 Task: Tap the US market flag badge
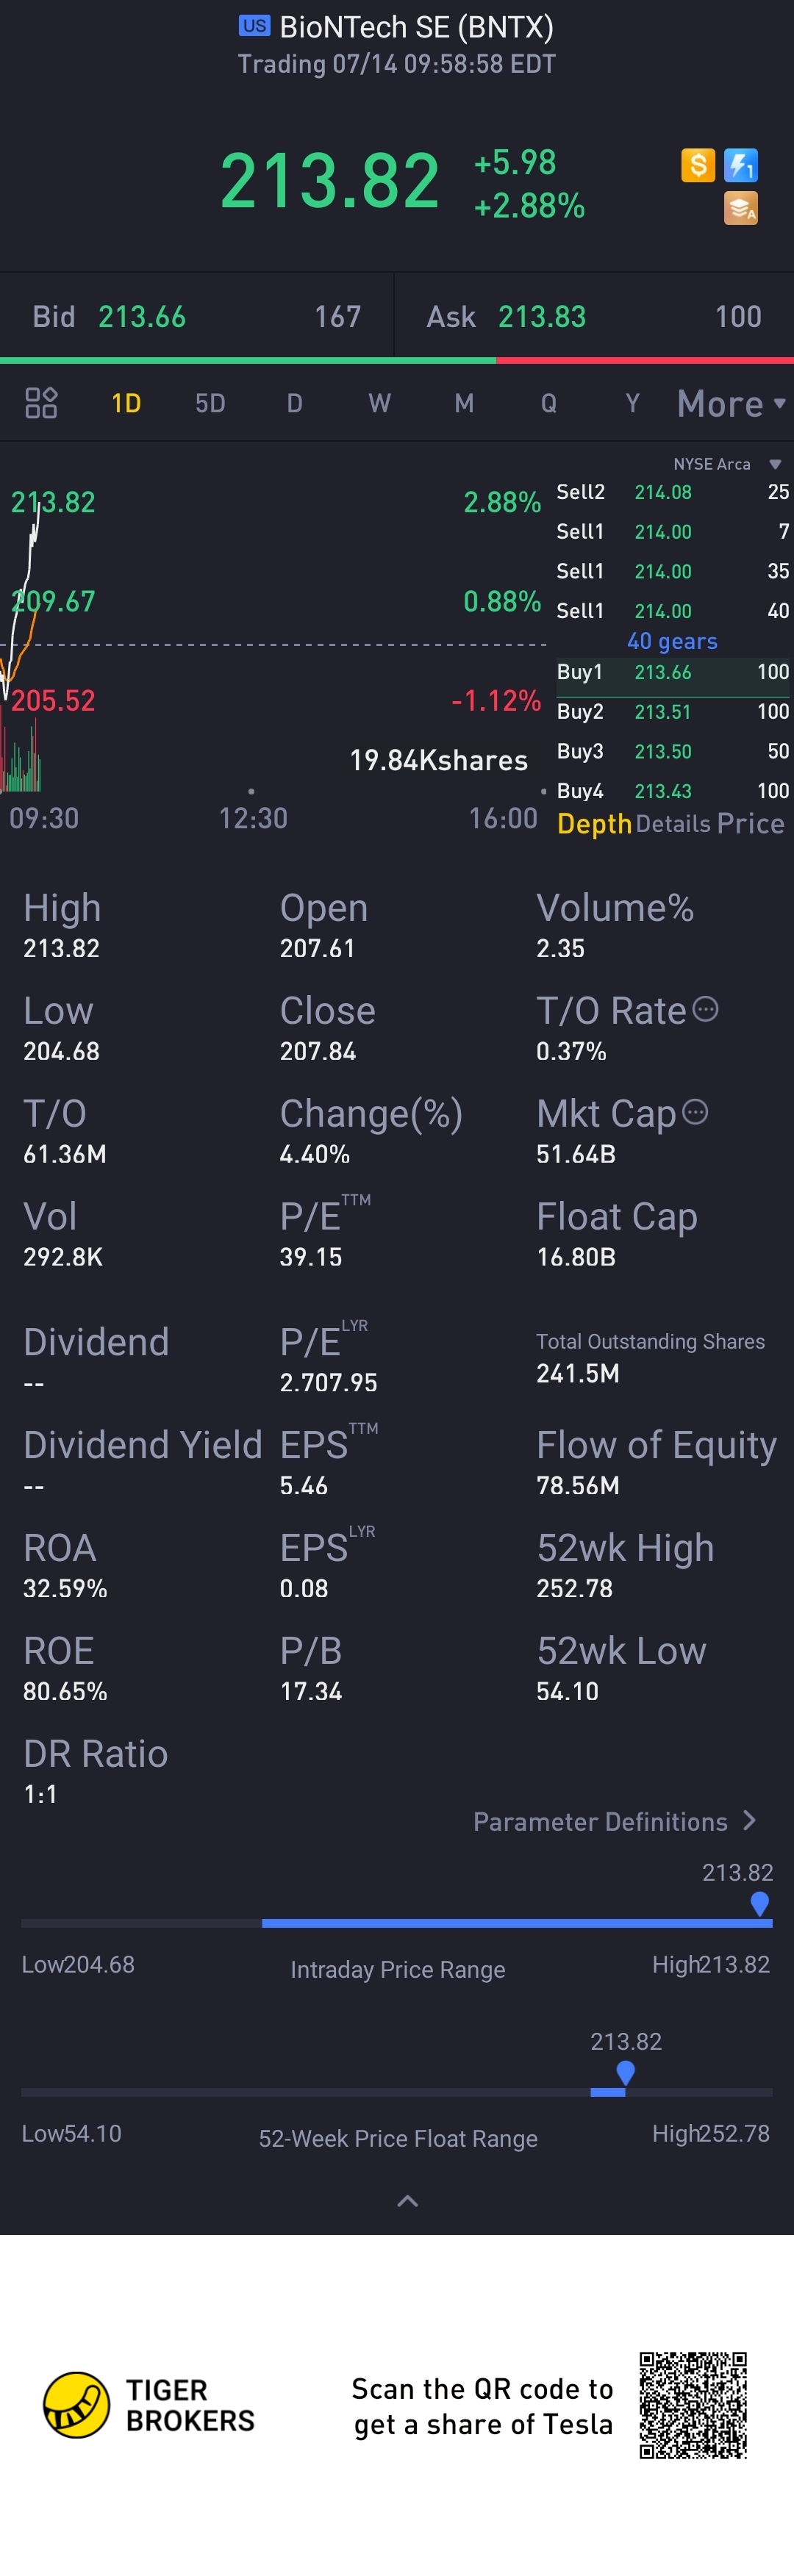pyautogui.click(x=254, y=26)
